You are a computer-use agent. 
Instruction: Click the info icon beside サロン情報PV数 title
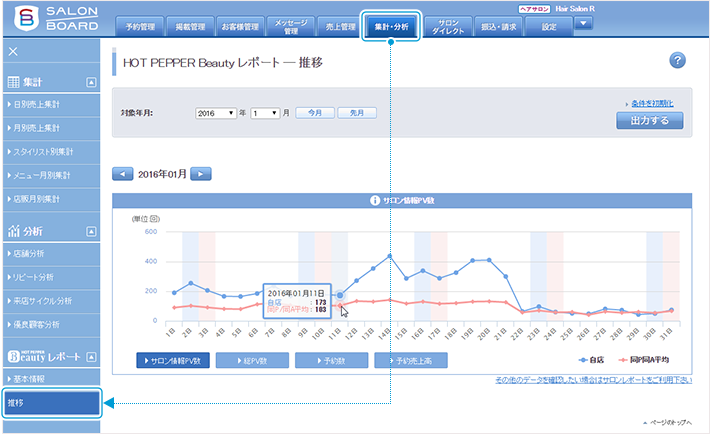click(374, 200)
